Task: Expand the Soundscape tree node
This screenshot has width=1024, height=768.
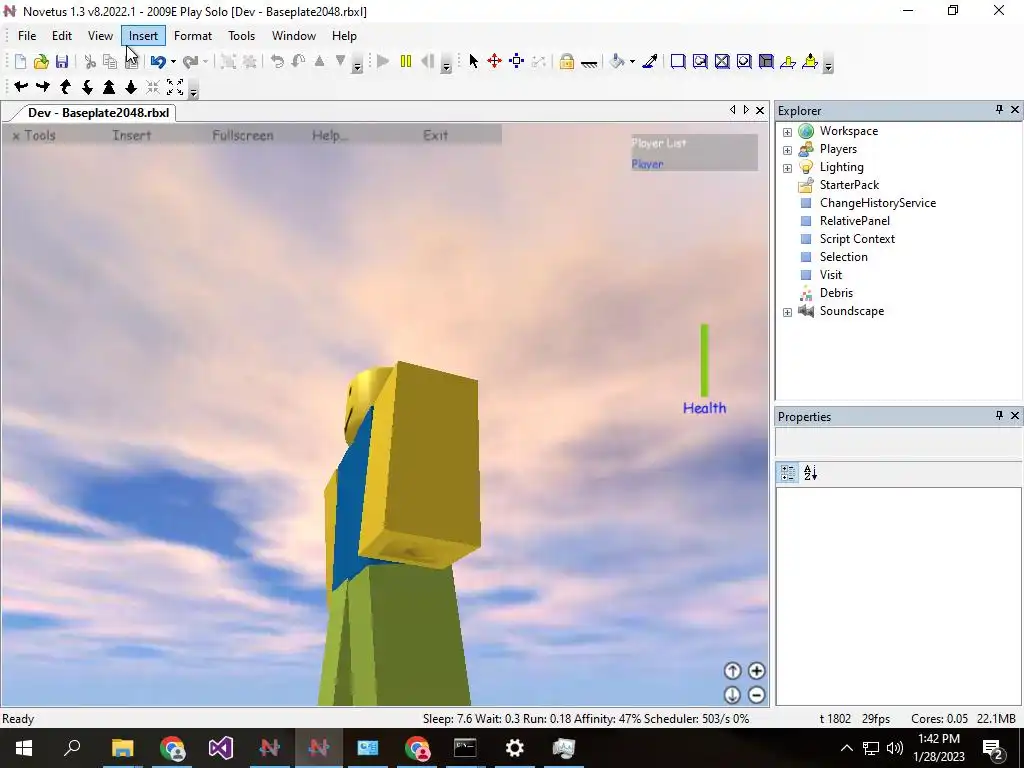Action: [x=788, y=312]
